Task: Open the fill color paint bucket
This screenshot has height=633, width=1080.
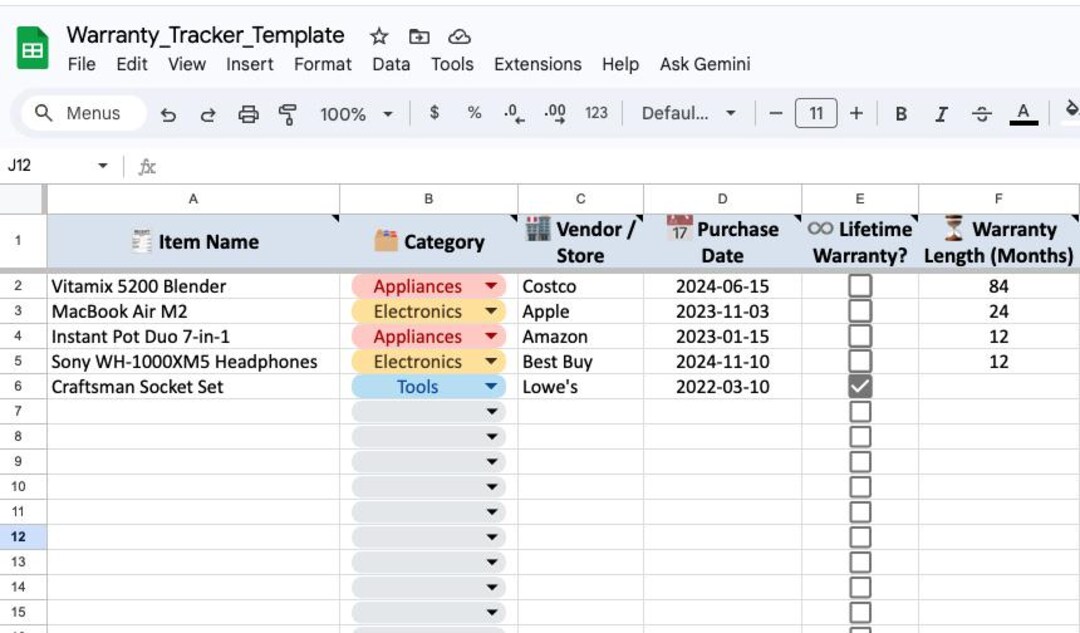Action: pyautogui.click(x=1071, y=112)
